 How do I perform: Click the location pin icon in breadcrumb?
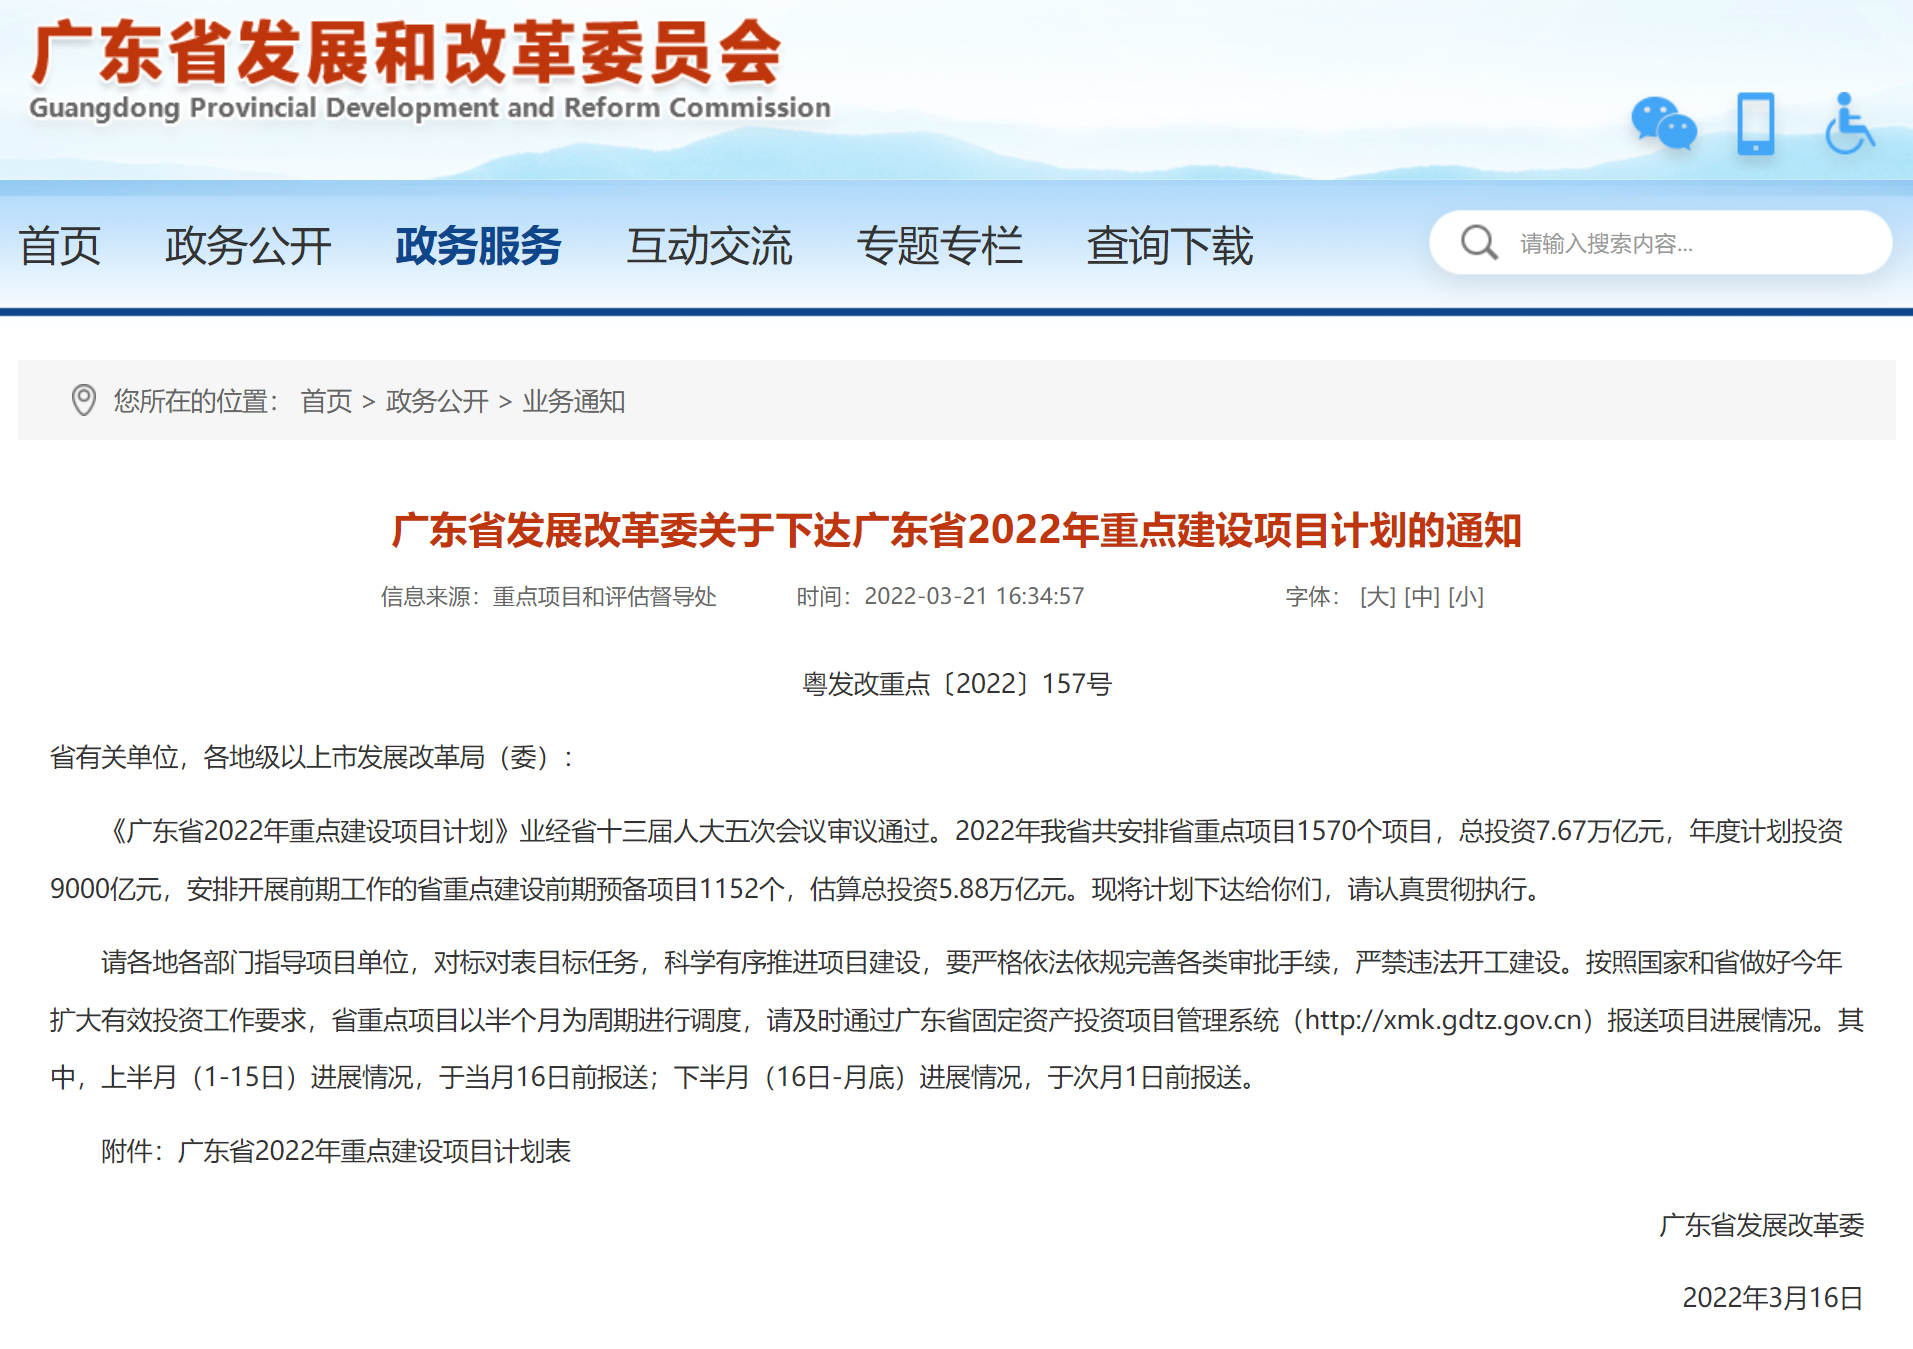pyautogui.click(x=84, y=401)
